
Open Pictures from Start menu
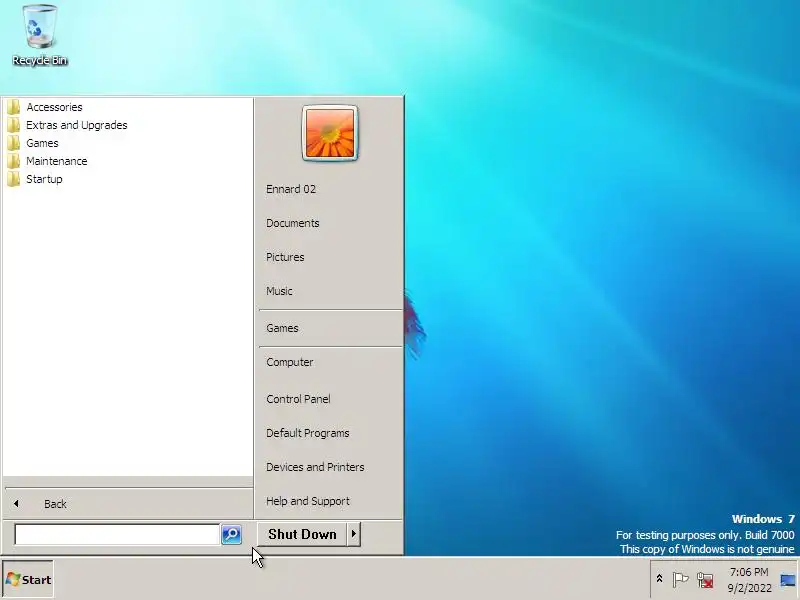[x=285, y=257]
